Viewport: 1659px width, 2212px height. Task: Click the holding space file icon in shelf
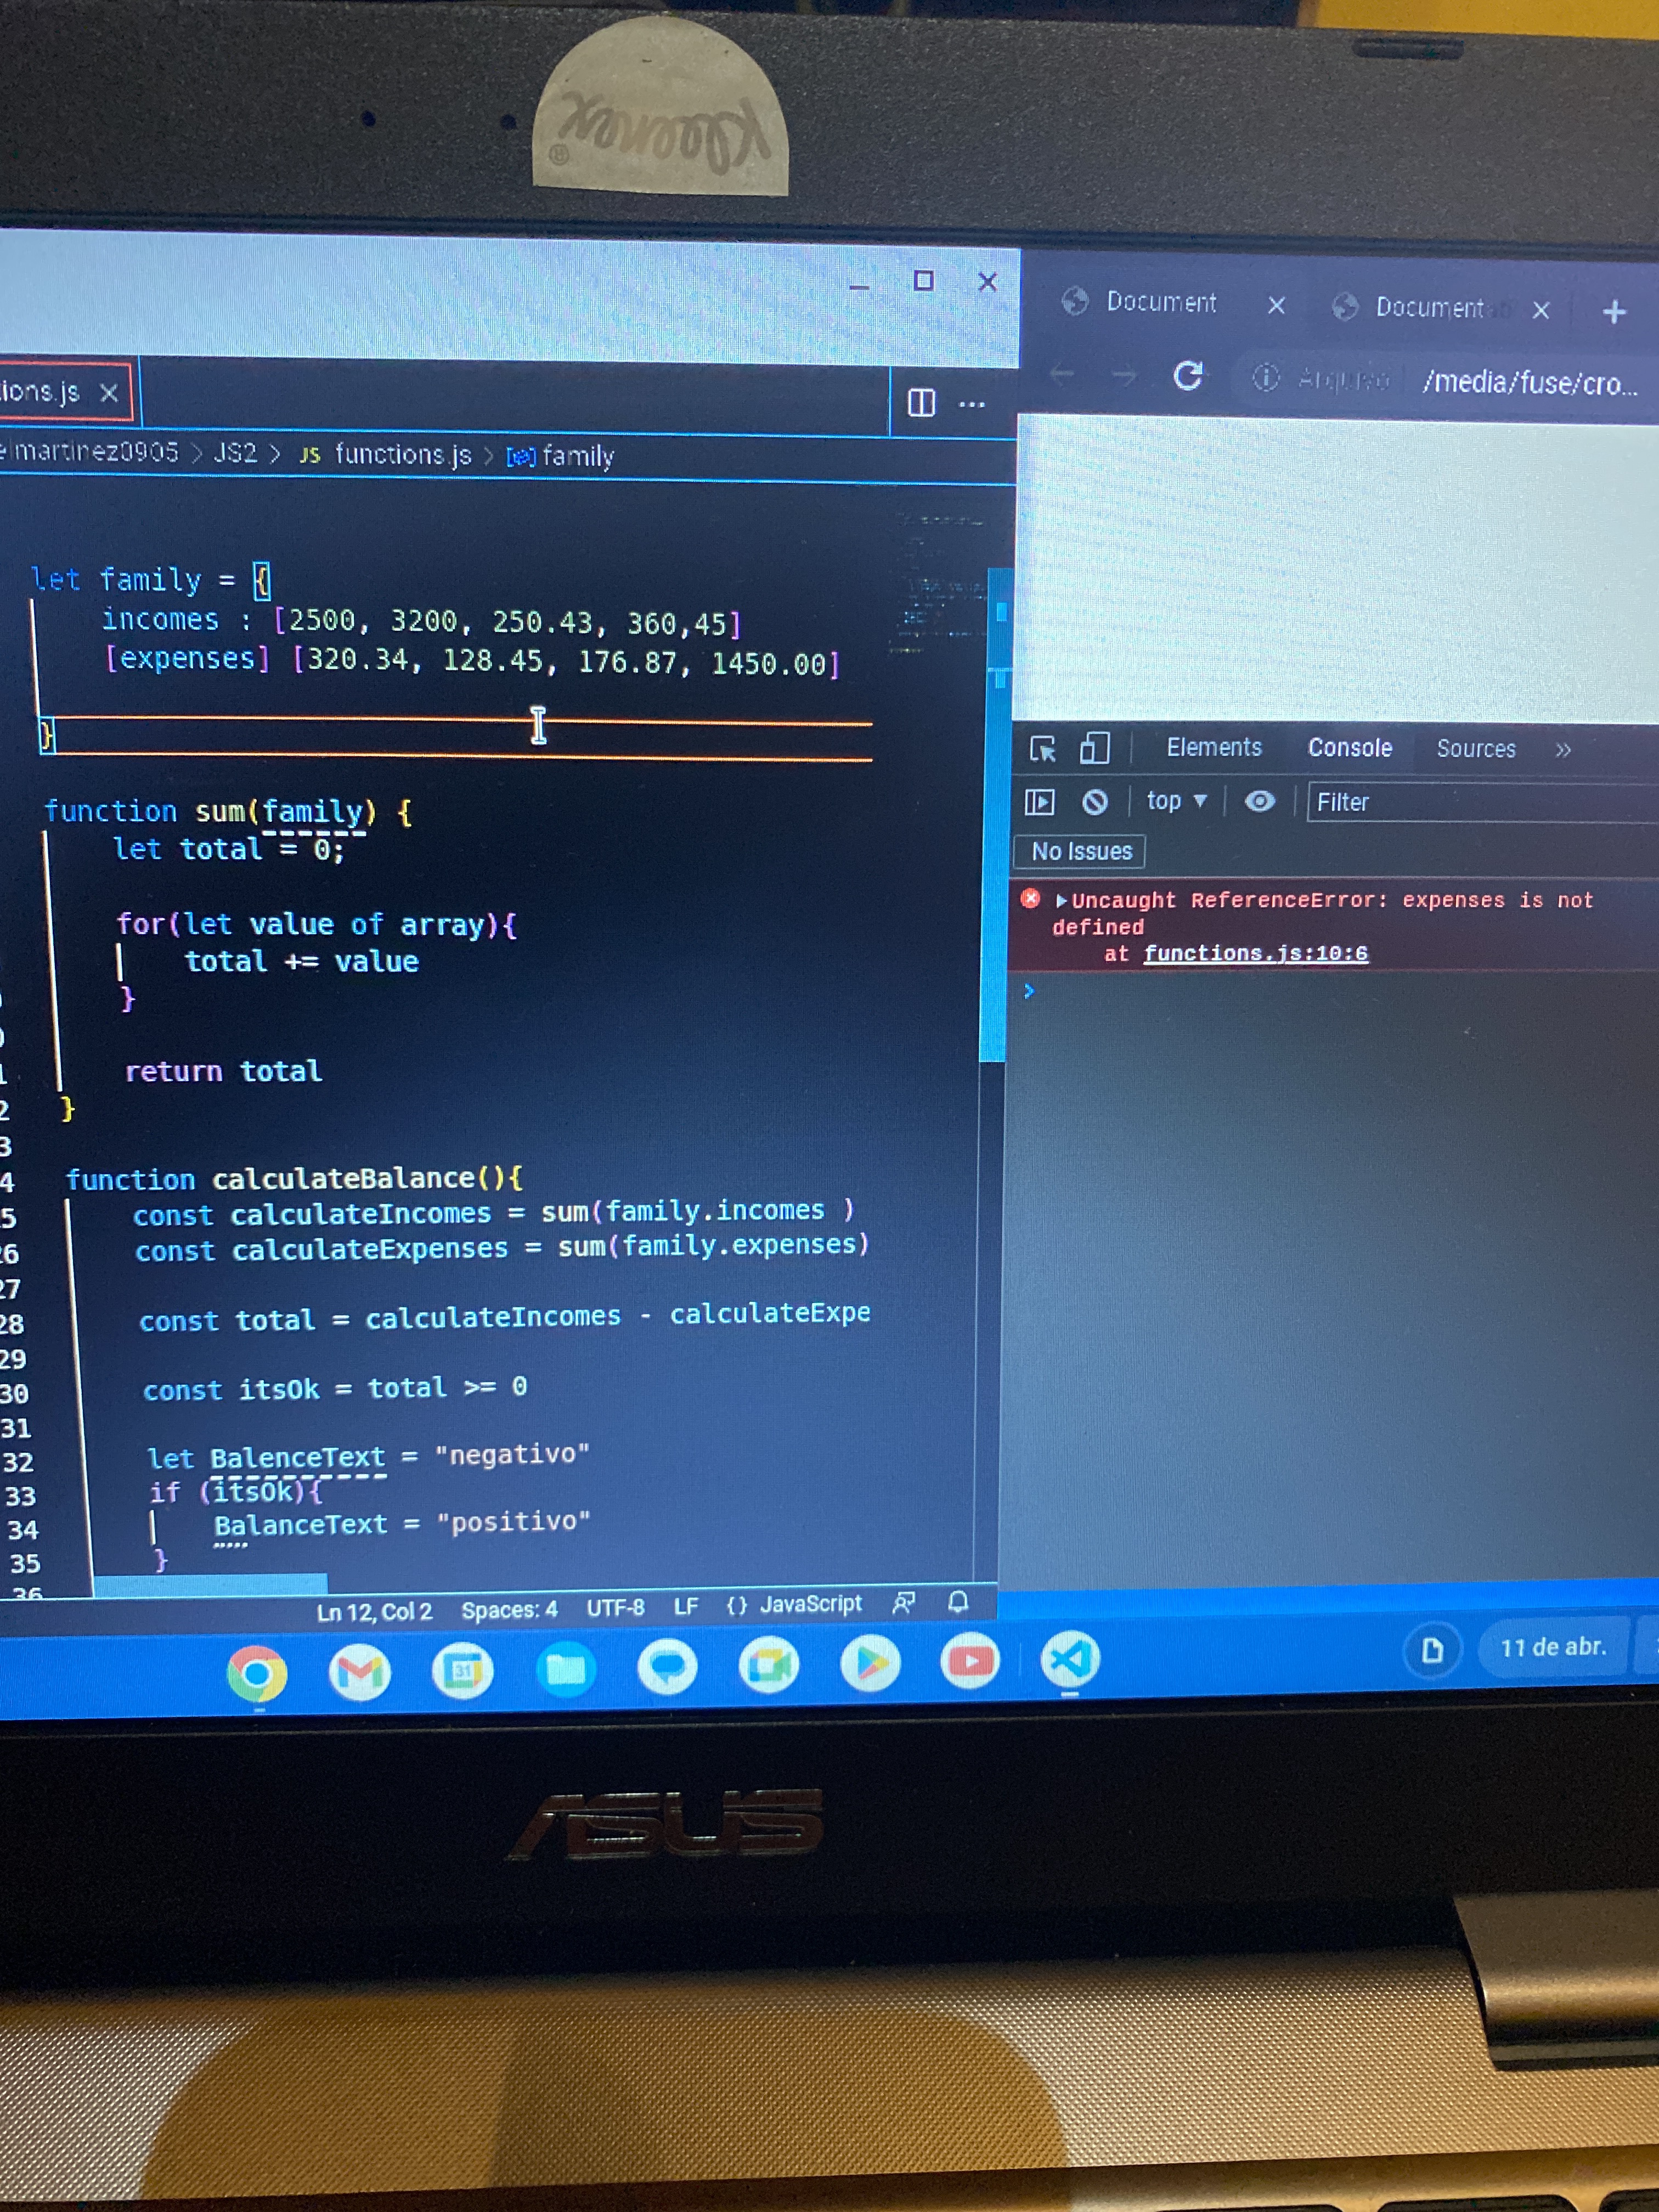tap(1432, 1650)
